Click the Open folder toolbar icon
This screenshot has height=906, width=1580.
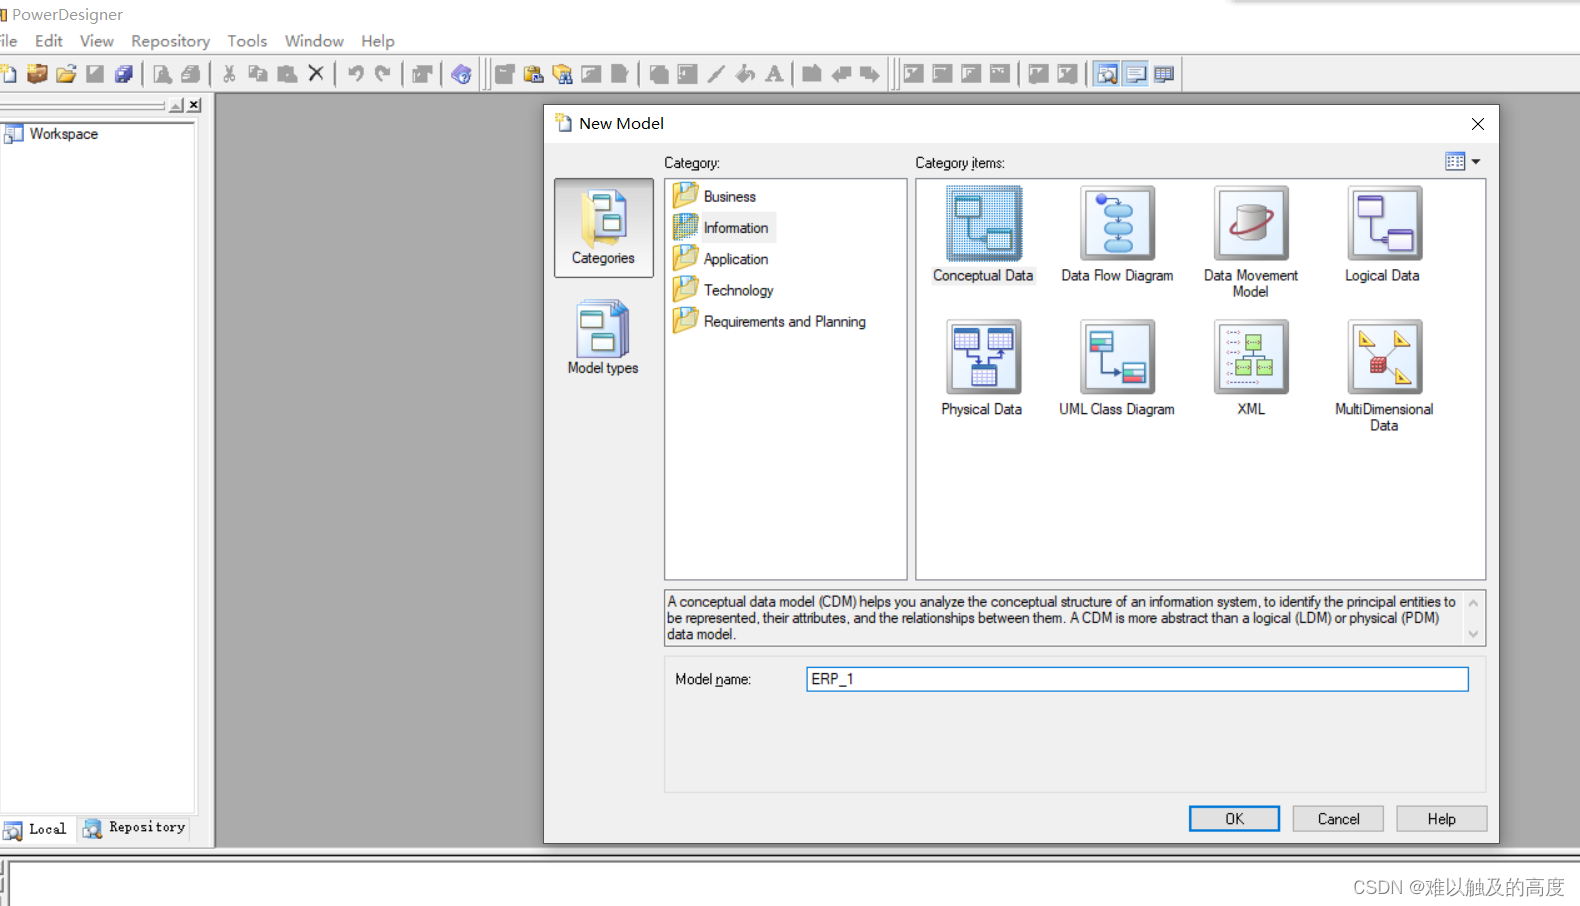click(x=66, y=74)
